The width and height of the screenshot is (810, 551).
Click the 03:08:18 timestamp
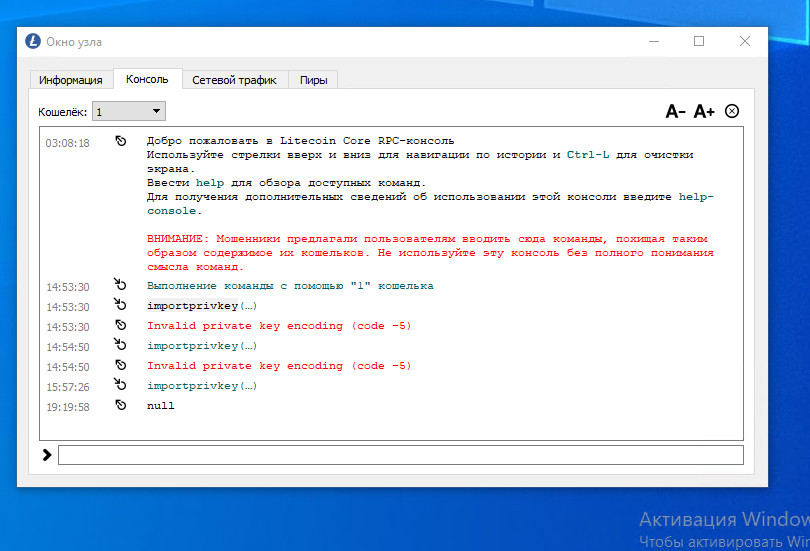pyautogui.click(x=68, y=143)
